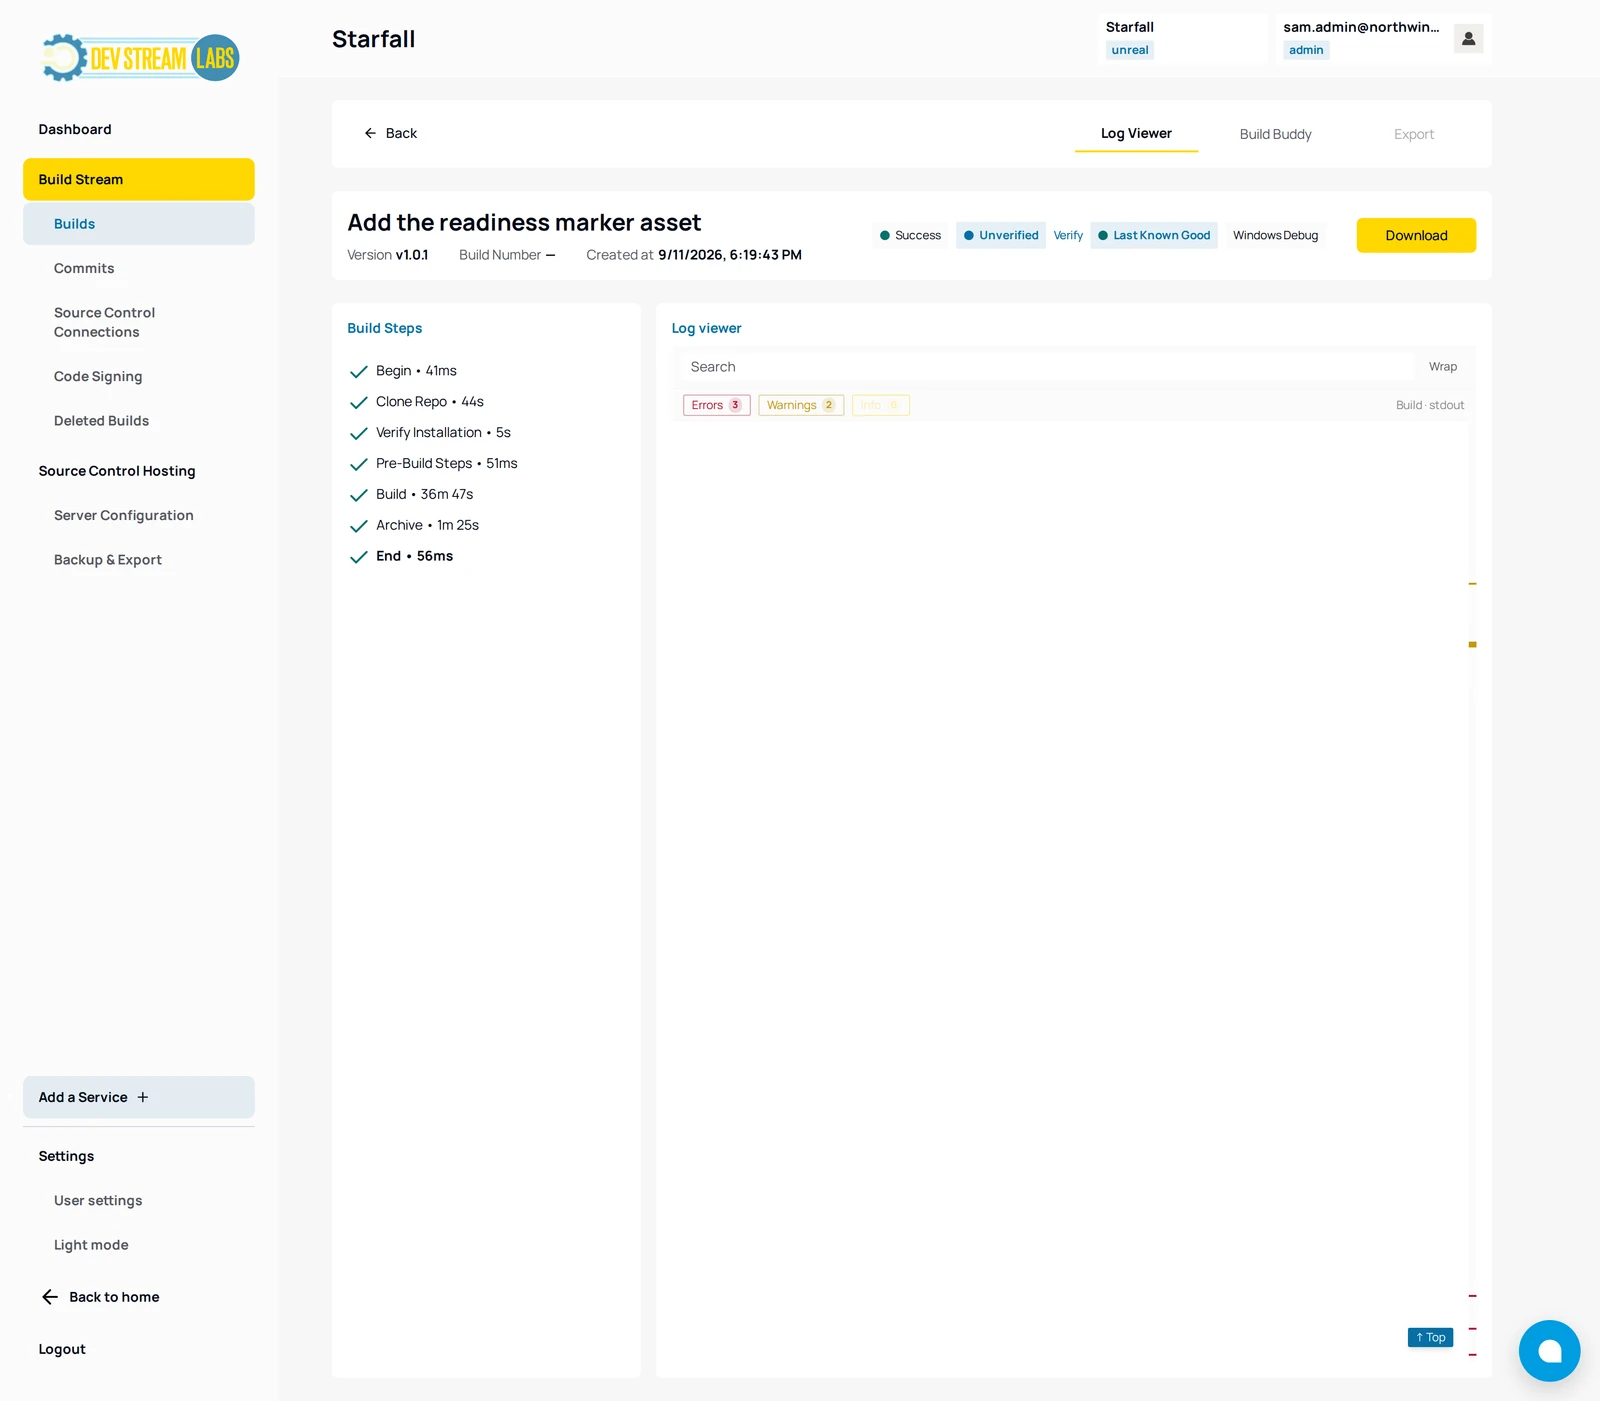
Task: Click the checkmark next to Clone Repo
Action: click(359, 402)
